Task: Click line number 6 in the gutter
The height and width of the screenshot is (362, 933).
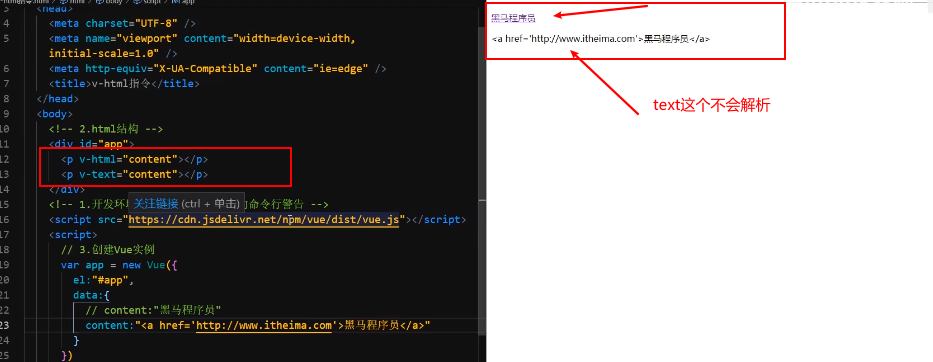Action: tap(6, 68)
